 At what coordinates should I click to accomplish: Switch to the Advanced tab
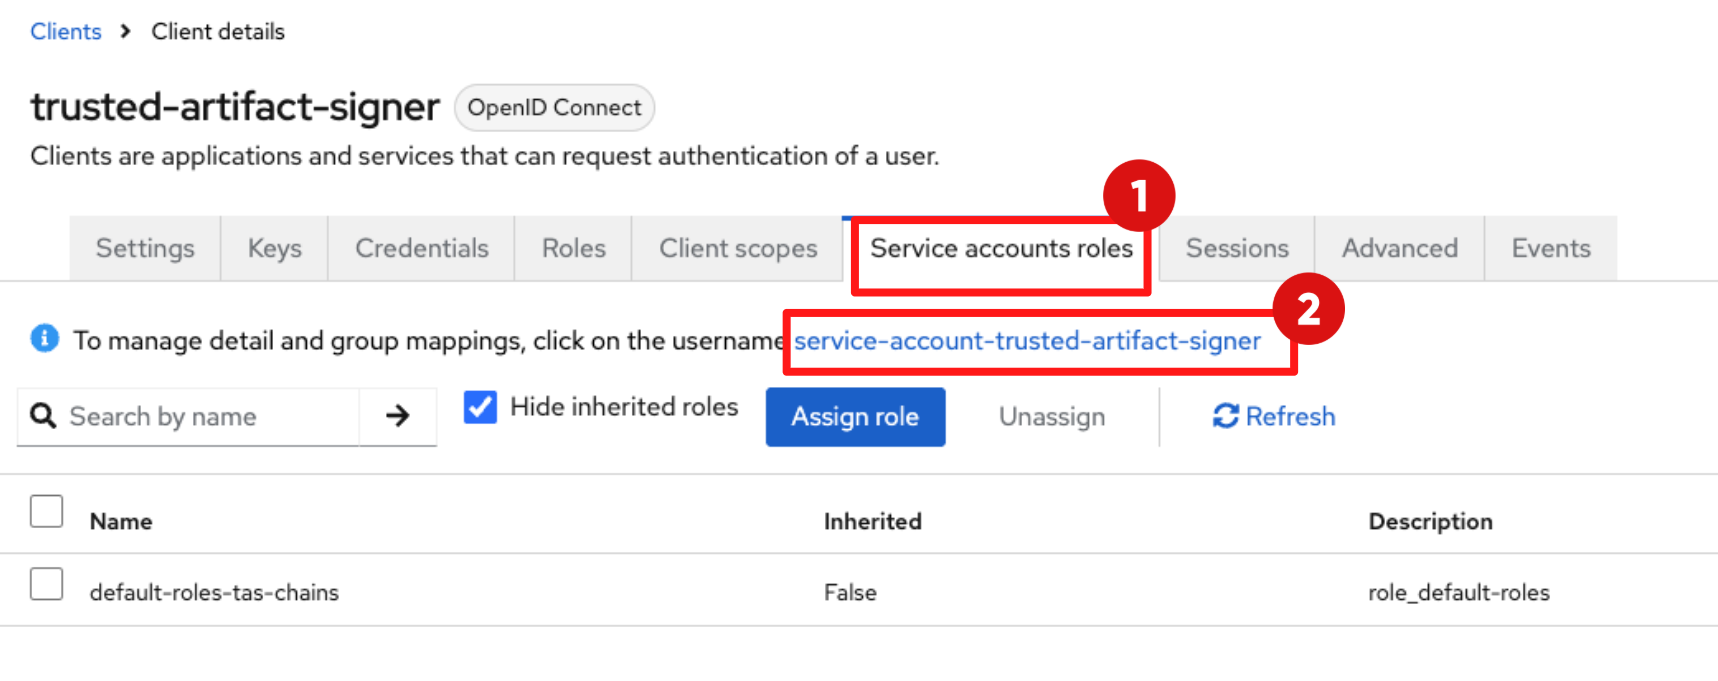point(1399,248)
